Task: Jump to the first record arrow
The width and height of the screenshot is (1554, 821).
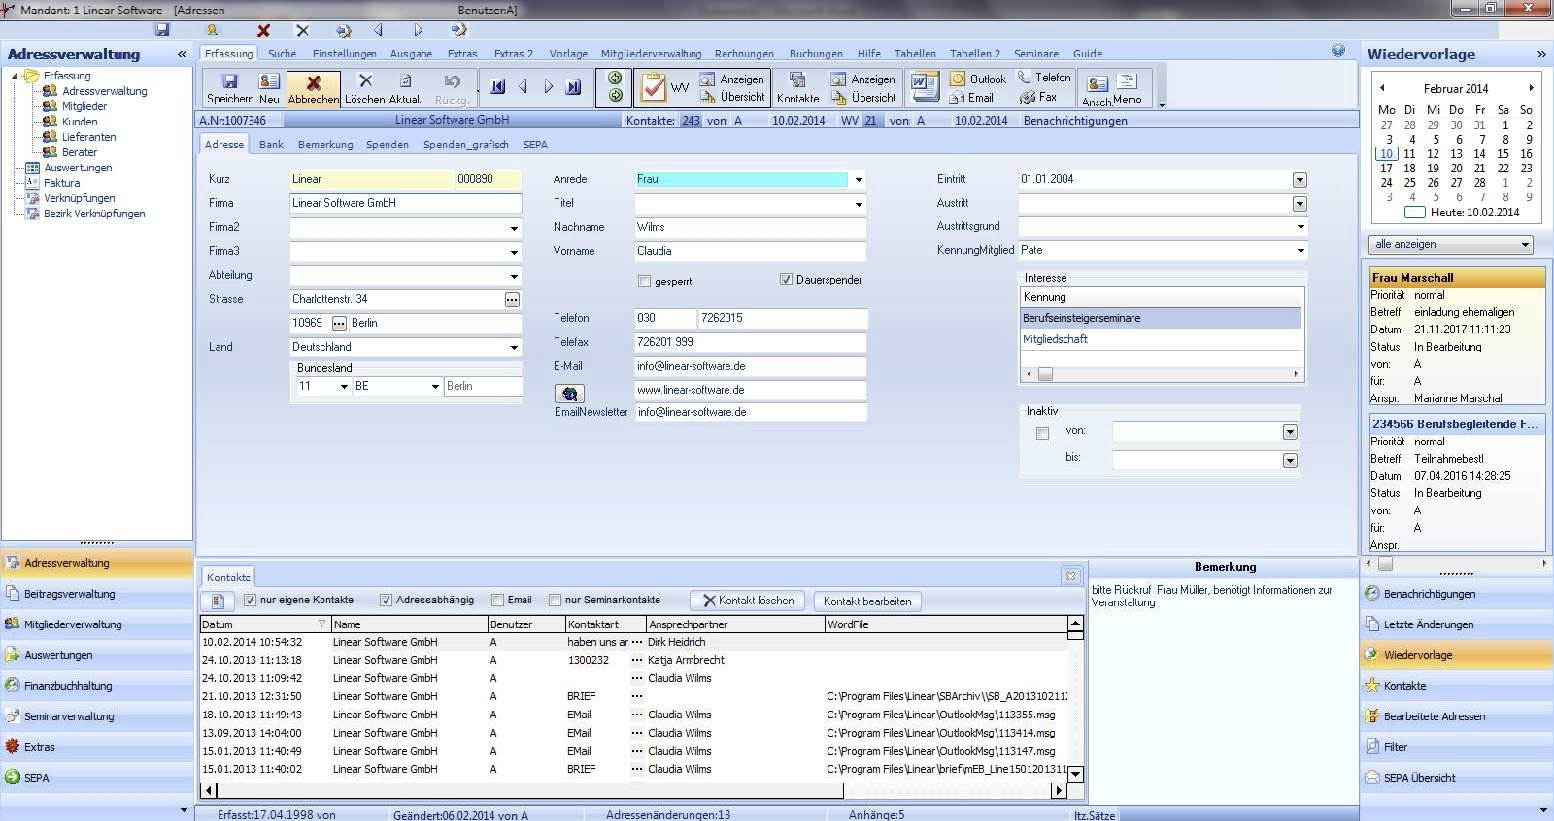Action: 498,87
